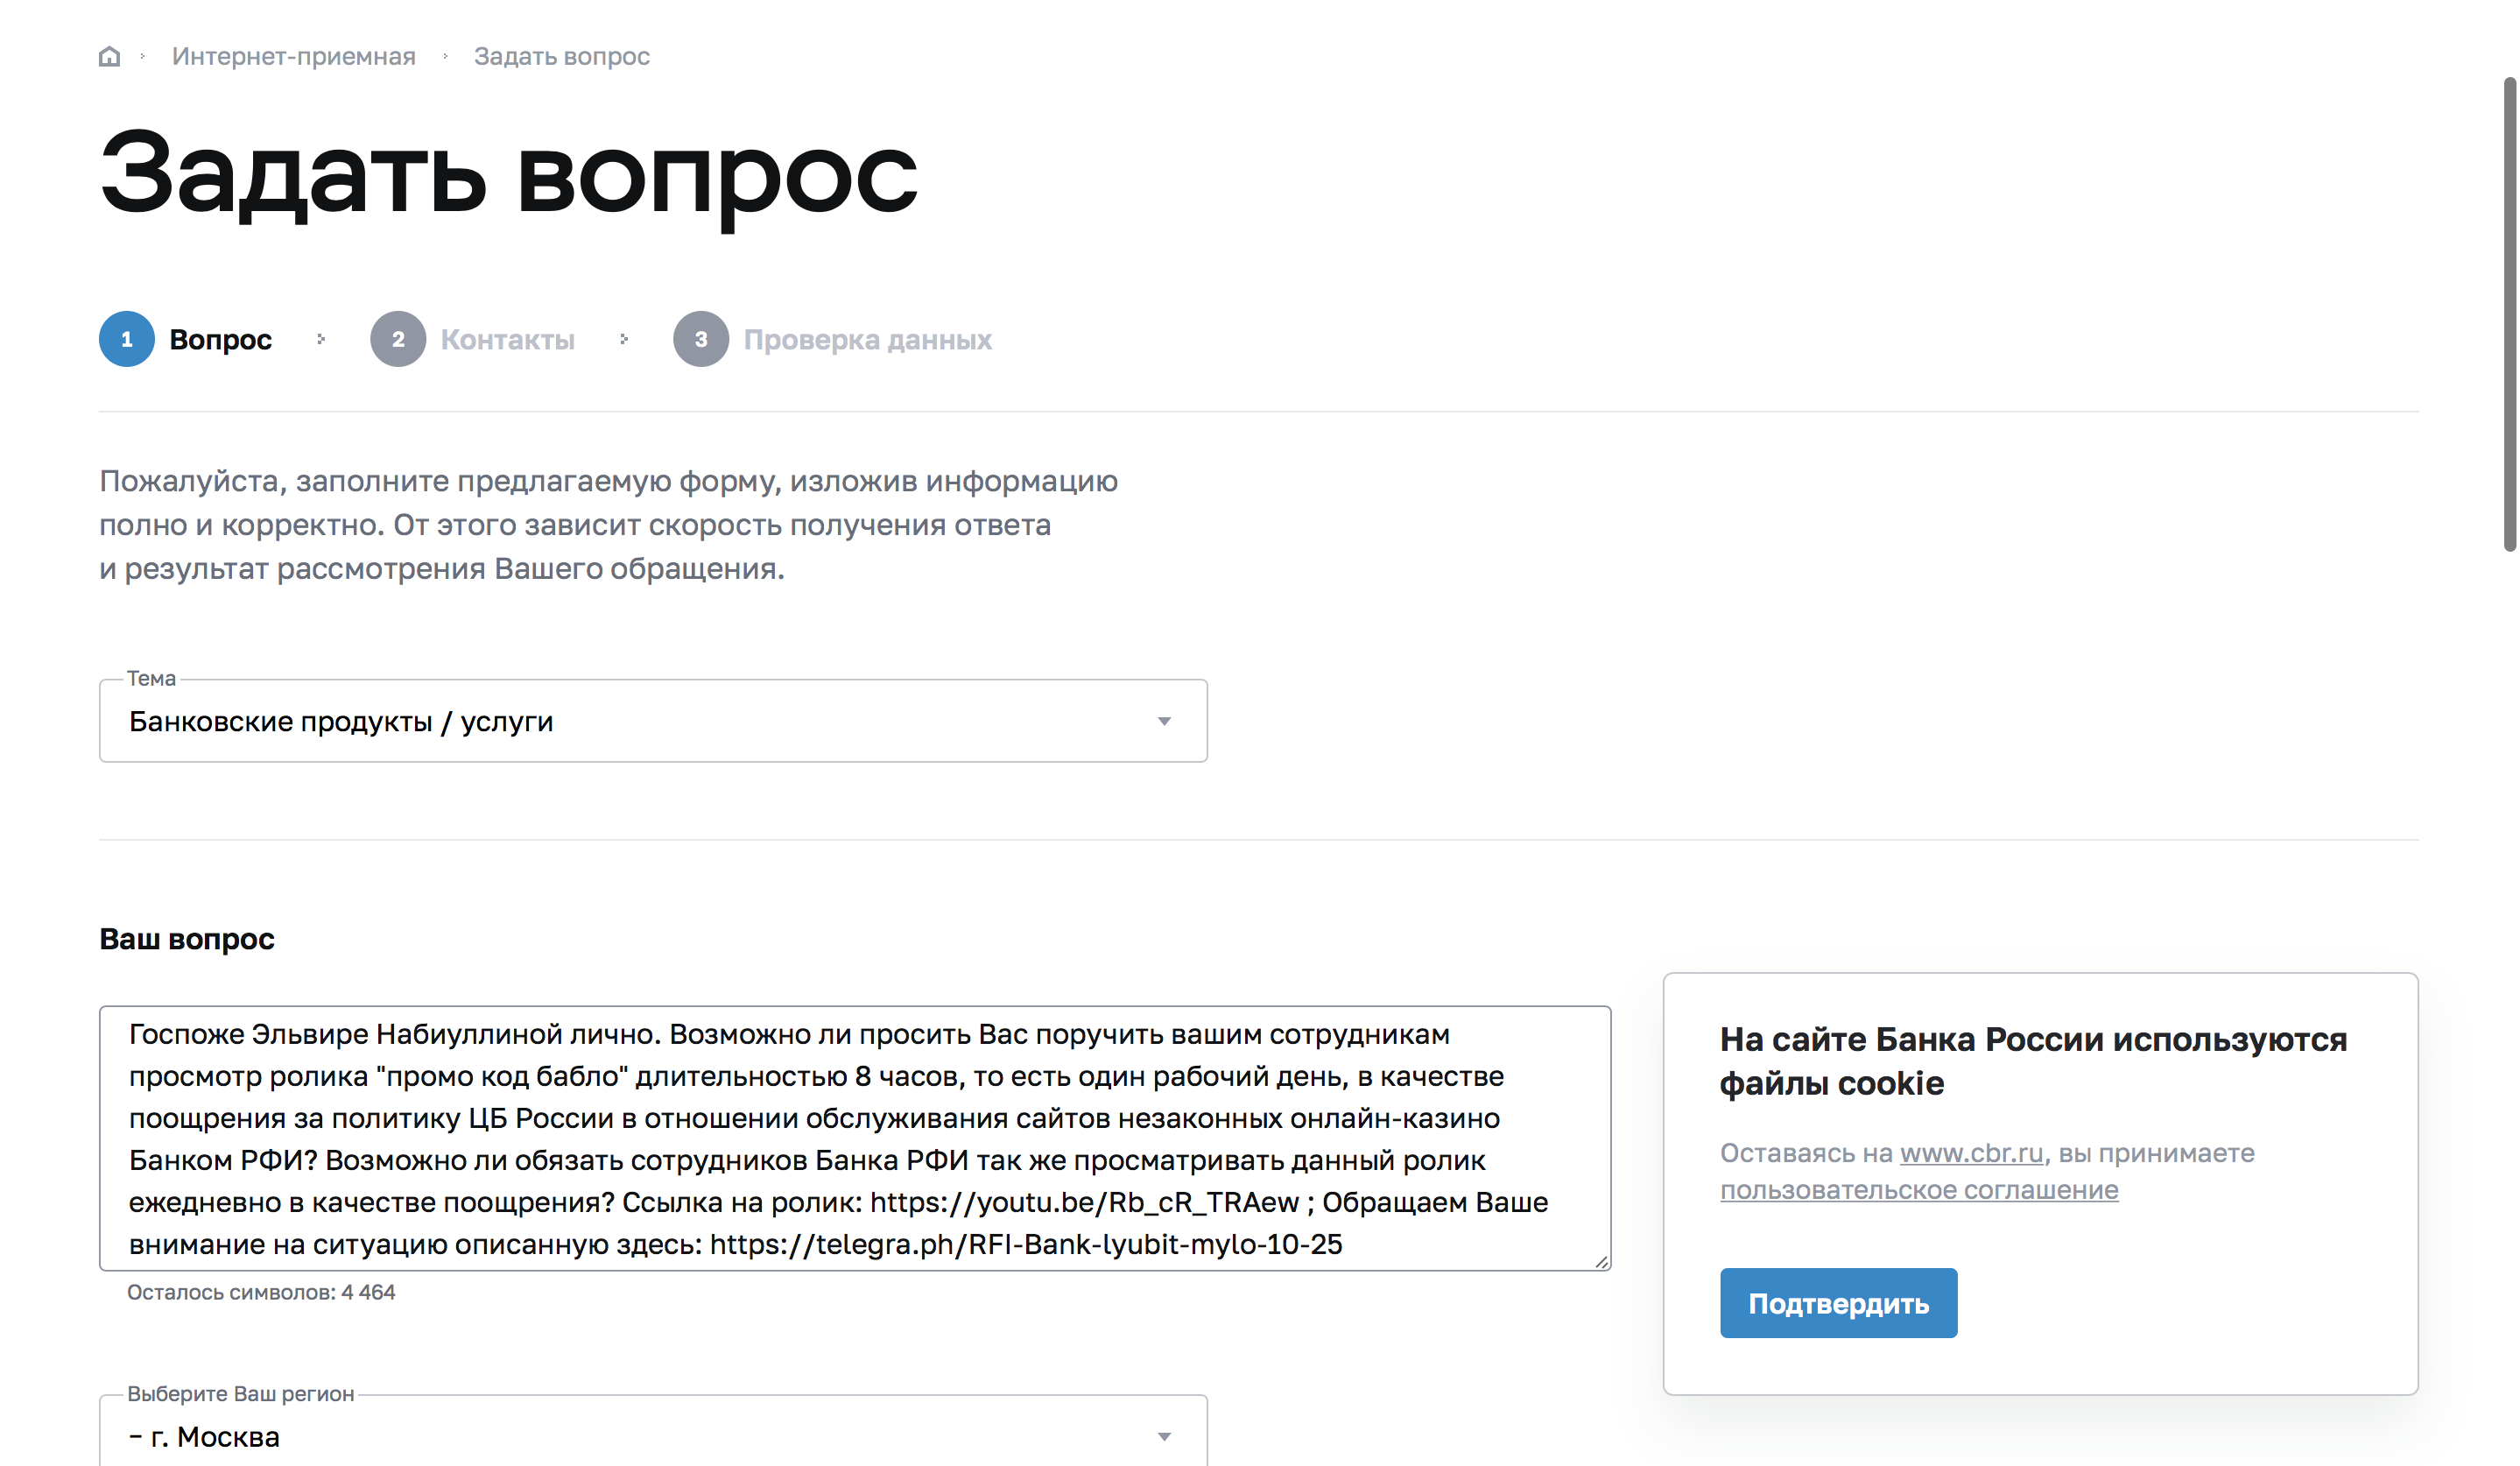2520x1466 pixels.
Task: Click the region dropdown arrow
Action: (x=1164, y=1436)
